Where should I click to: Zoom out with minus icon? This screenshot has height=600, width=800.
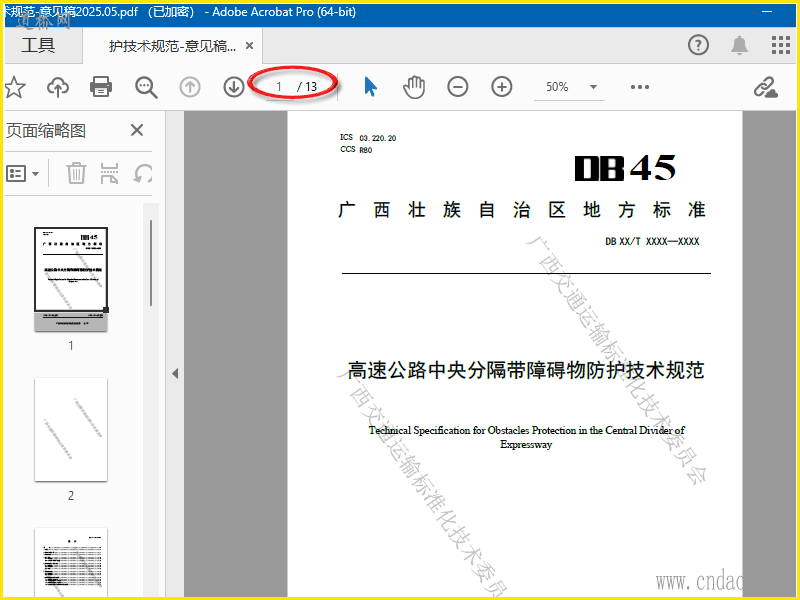458,87
